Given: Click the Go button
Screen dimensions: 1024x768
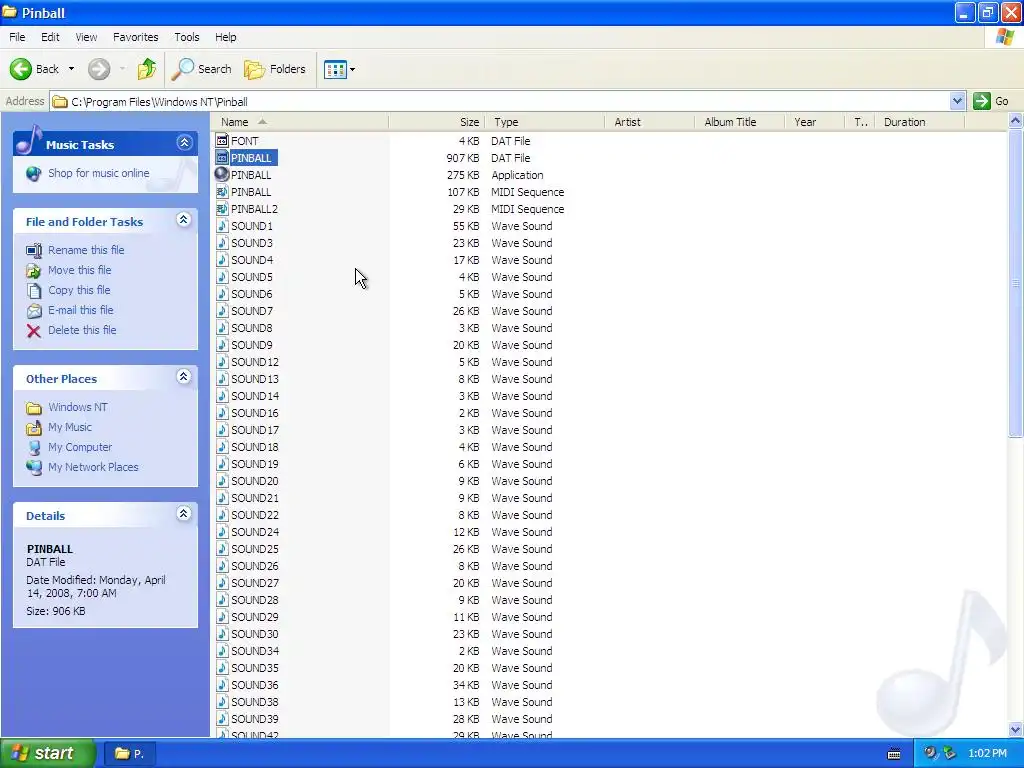Looking at the screenshot, I should point(991,101).
